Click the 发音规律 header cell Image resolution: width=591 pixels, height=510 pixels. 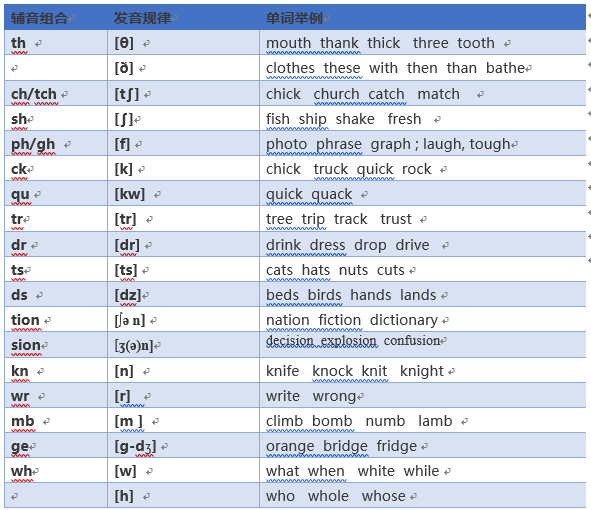pos(183,18)
